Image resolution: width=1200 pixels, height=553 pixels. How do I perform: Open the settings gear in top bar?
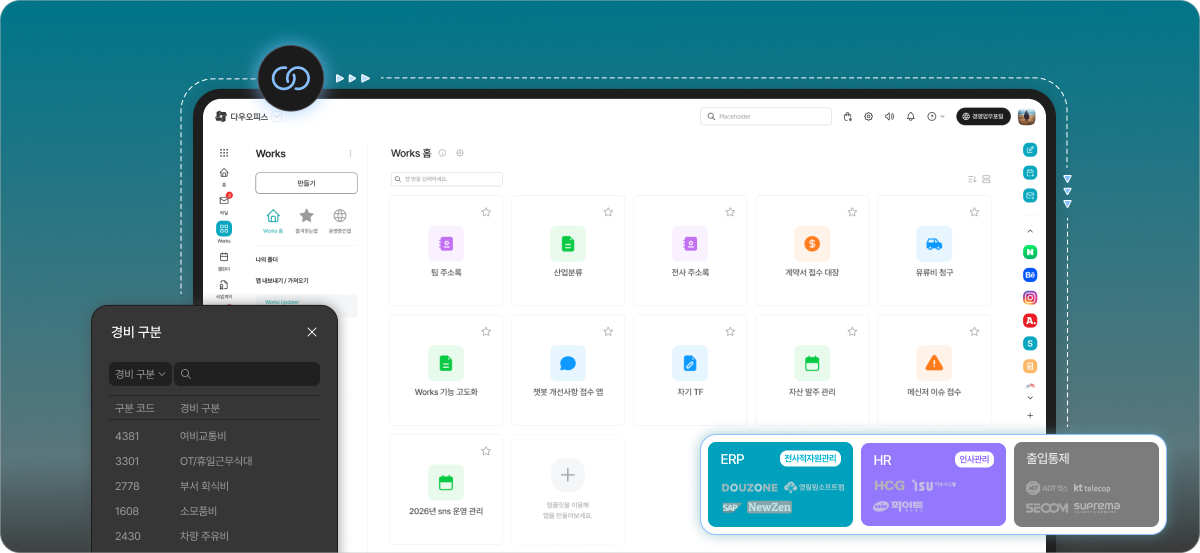868,117
